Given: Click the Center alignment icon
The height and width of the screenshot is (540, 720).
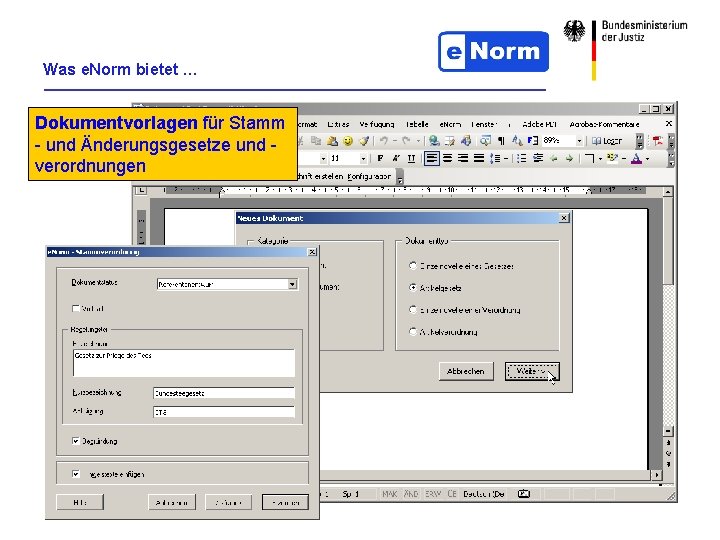Looking at the screenshot, I should 447,158.
